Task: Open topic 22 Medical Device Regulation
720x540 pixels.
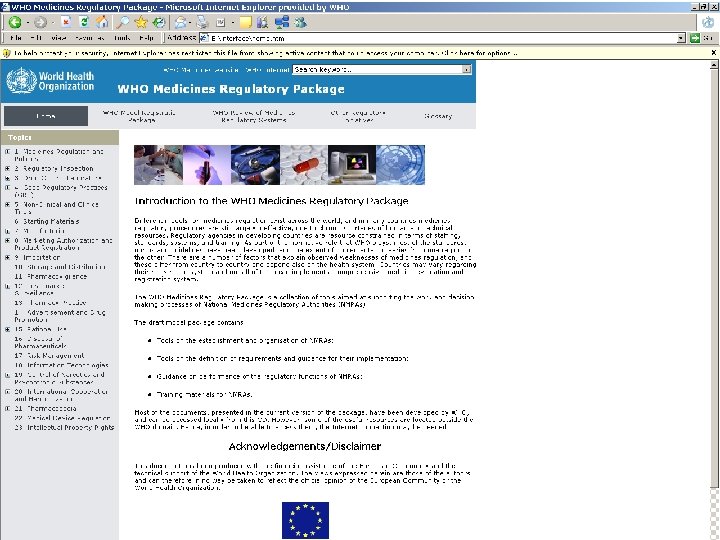Action: click(62, 418)
